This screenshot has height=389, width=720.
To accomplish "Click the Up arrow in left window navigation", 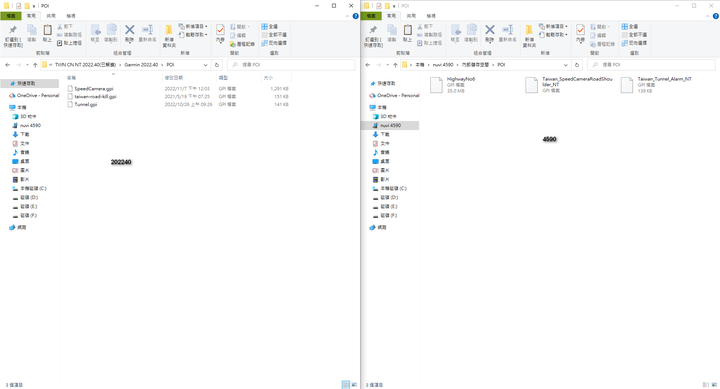I will 35,65.
